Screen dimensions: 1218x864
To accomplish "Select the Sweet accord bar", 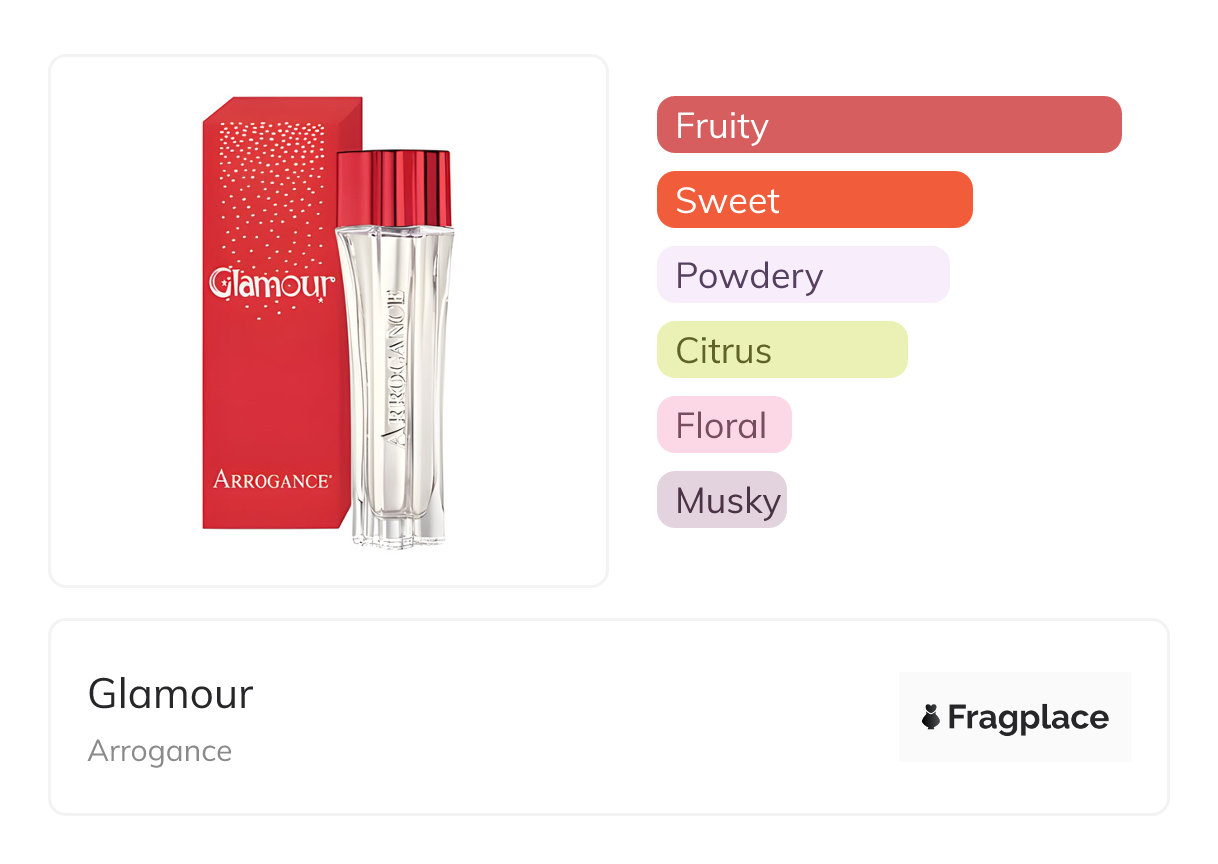I will [814, 200].
